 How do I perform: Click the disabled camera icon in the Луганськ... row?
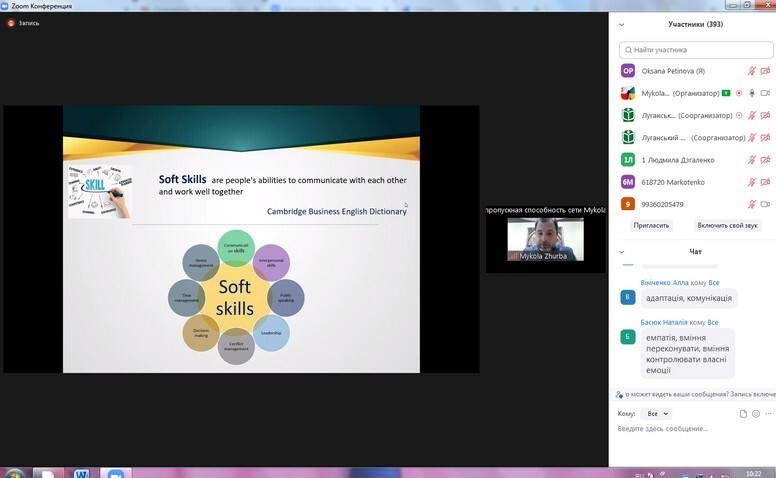pos(765,115)
